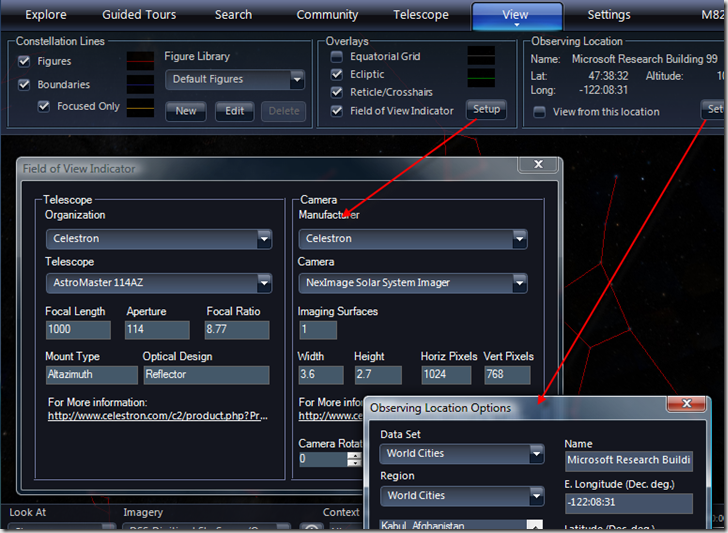Click the Optical Design Reflector field
Viewport: 728px width, 533px height.
[x=206, y=375]
